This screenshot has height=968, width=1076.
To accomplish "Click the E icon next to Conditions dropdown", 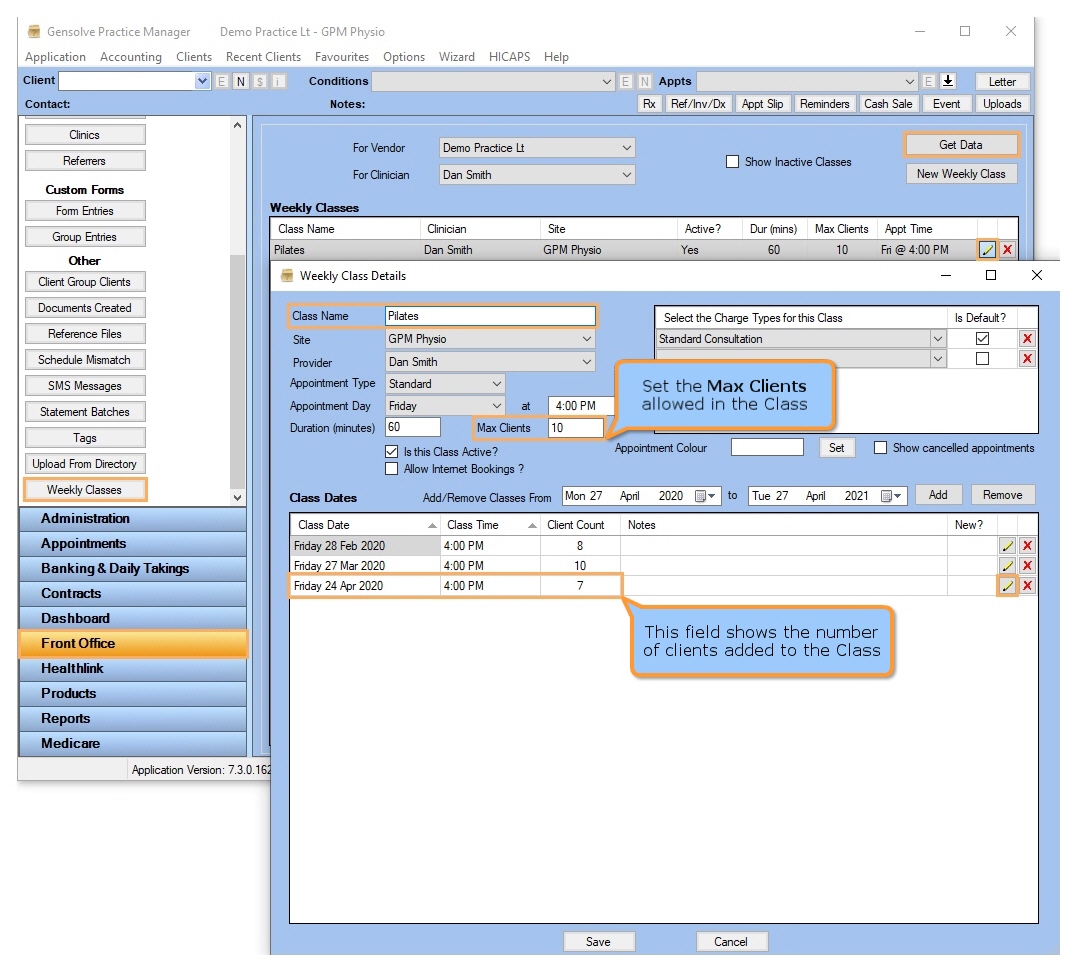I will click(x=626, y=82).
